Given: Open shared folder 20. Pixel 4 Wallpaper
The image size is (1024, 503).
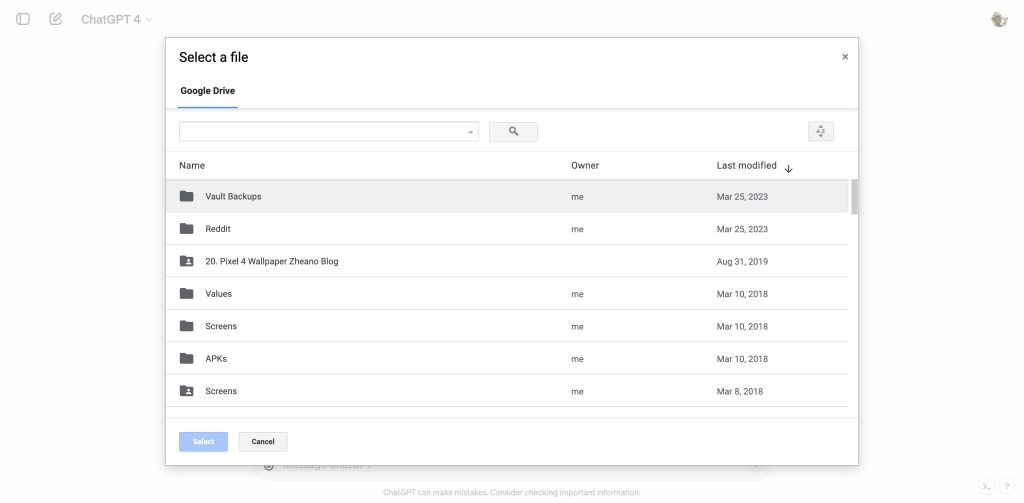Looking at the screenshot, I should (271, 262).
